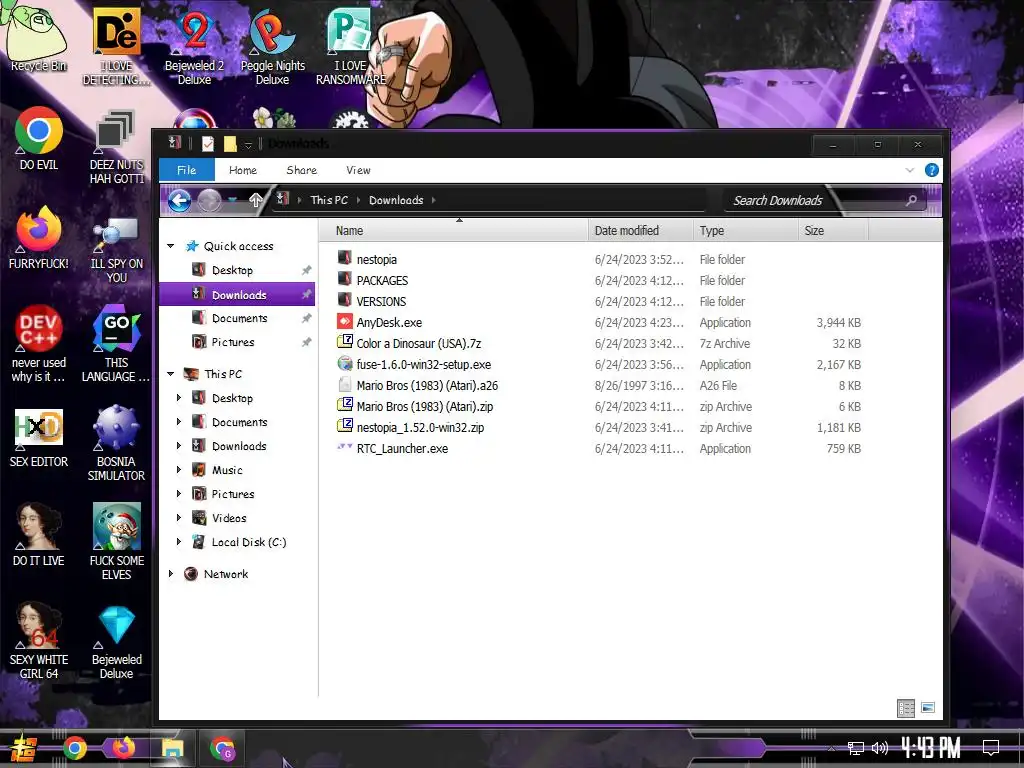Image resolution: width=1024 pixels, height=768 pixels.
Task: Open the Action Center notification icon
Action: coord(991,747)
